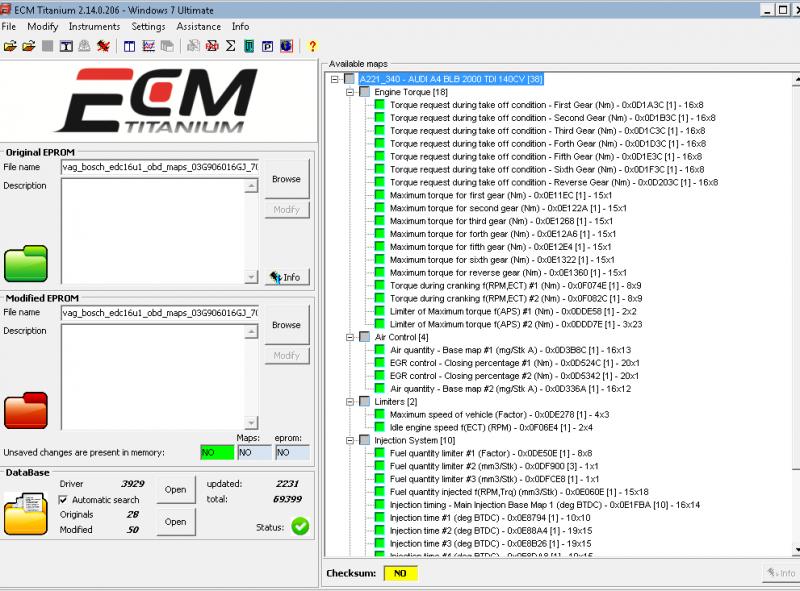Open help via the question mark icon
800x591 pixels.
(312, 46)
